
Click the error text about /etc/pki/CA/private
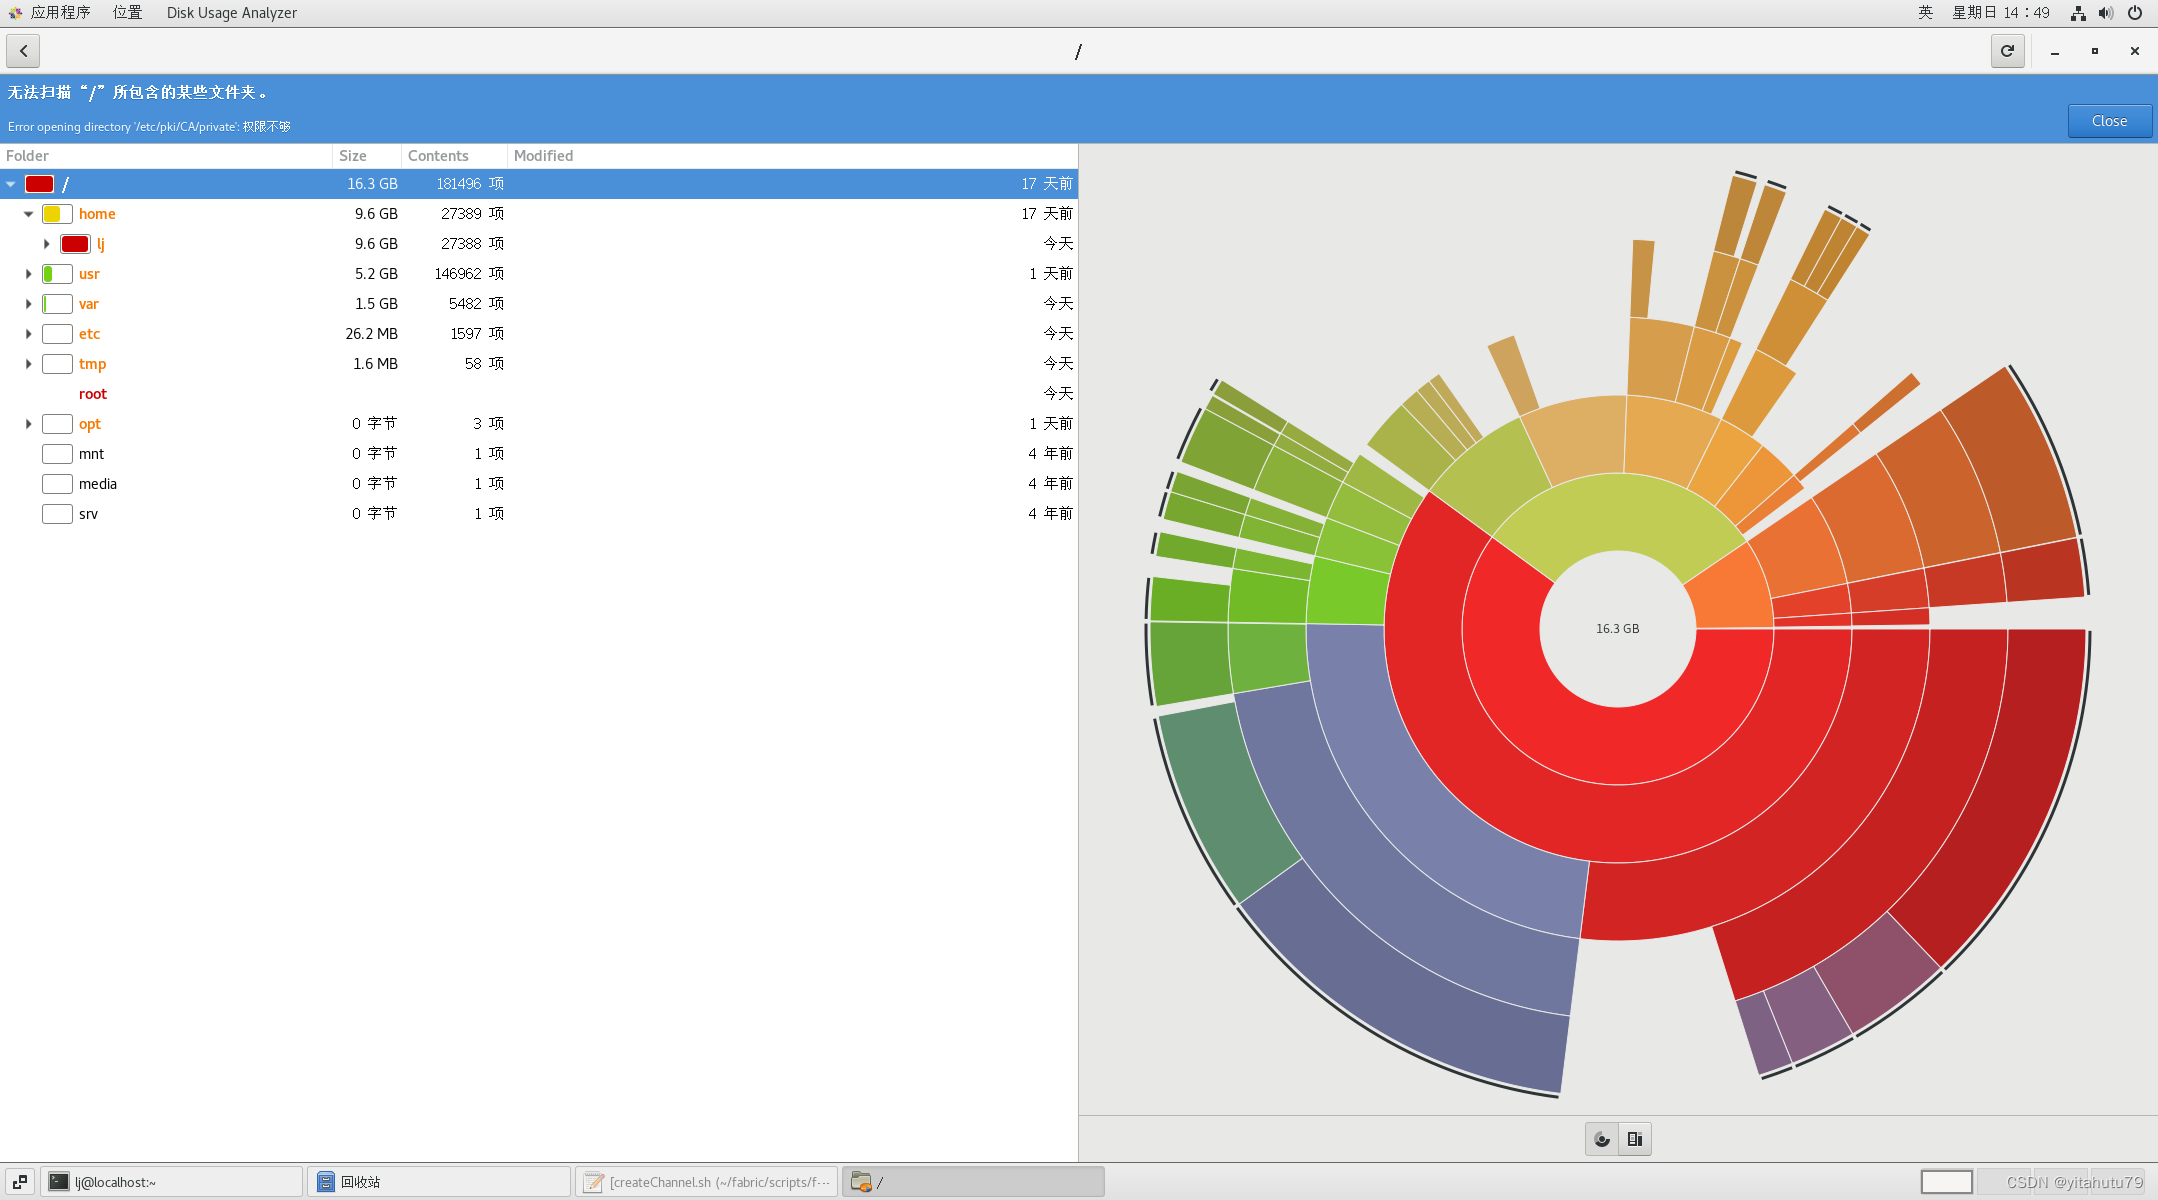149,127
